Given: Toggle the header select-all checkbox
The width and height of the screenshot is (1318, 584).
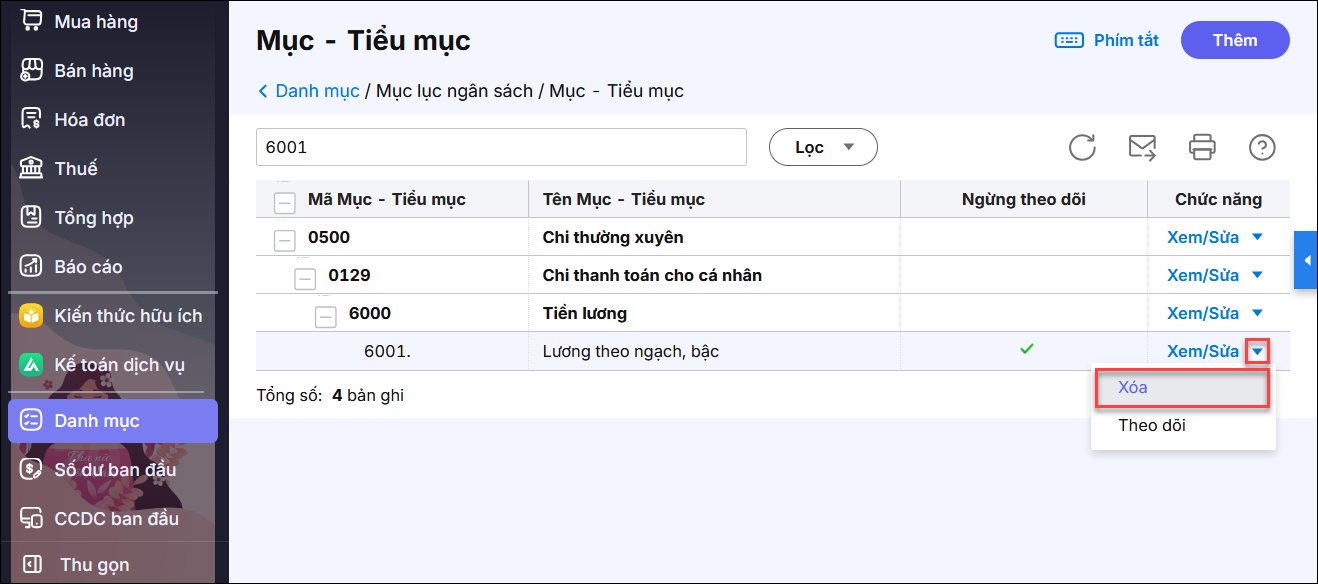Looking at the screenshot, I should click(285, 203).
